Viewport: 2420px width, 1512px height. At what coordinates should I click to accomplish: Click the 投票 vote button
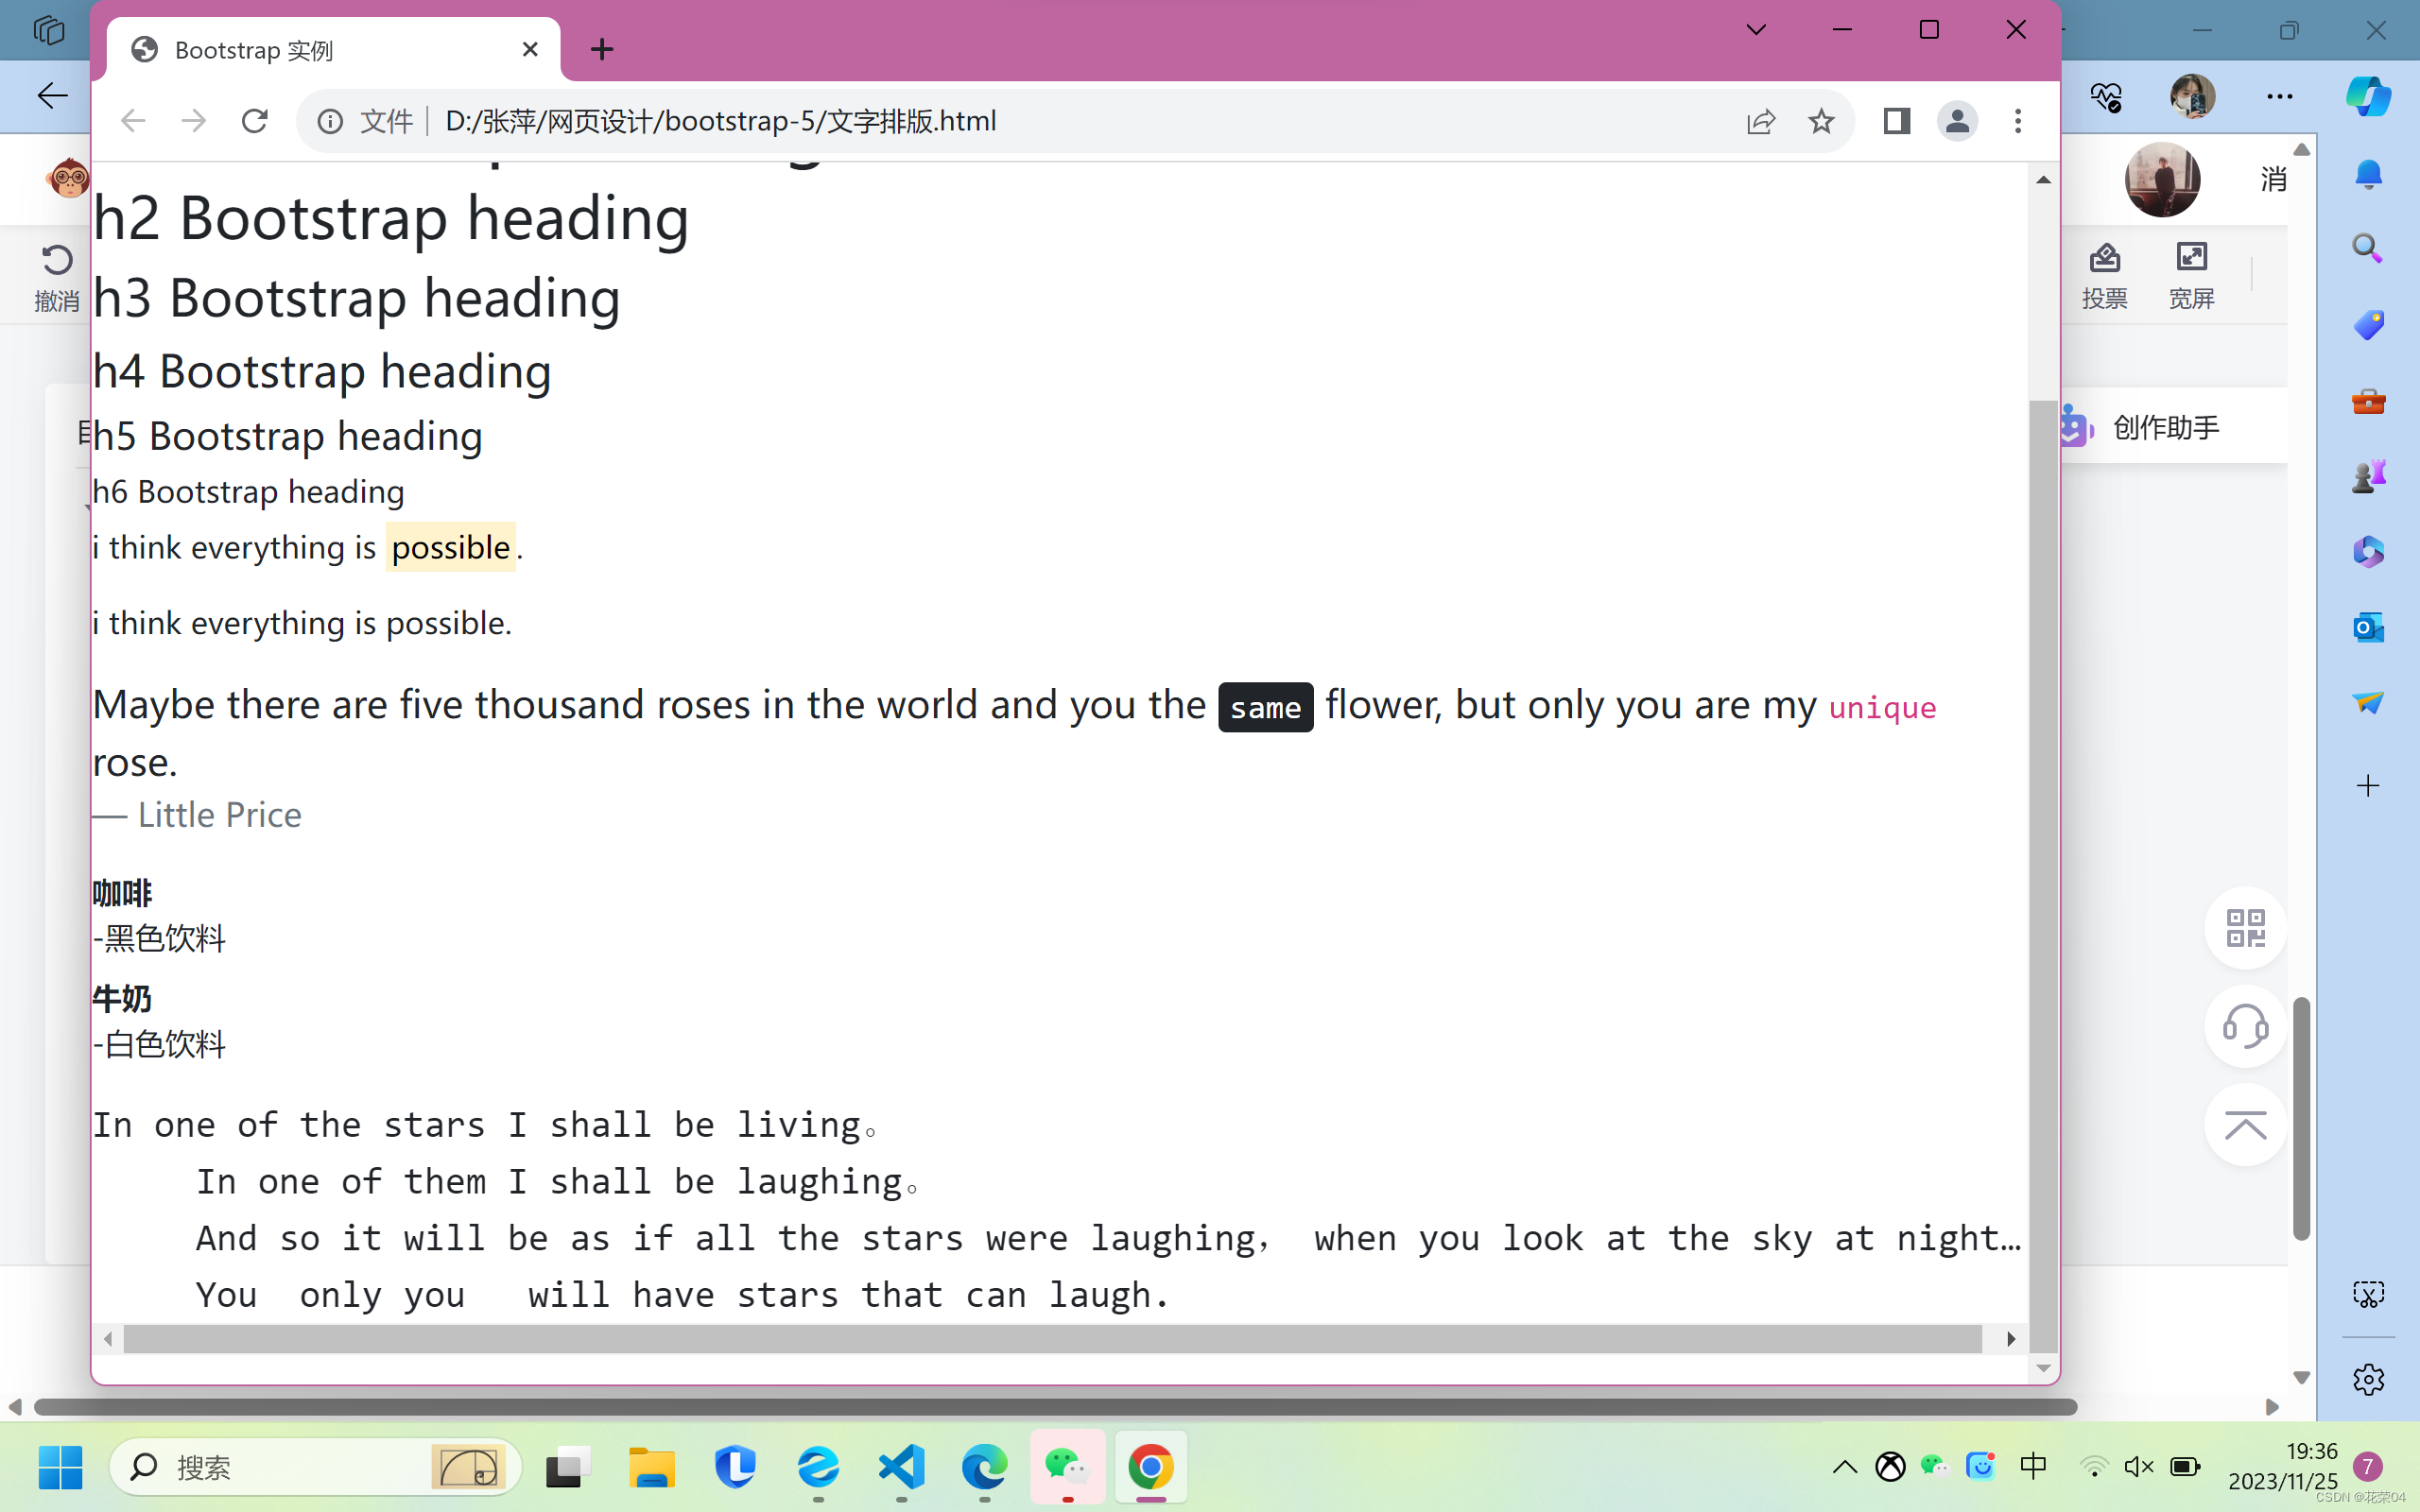point(2104,275)
